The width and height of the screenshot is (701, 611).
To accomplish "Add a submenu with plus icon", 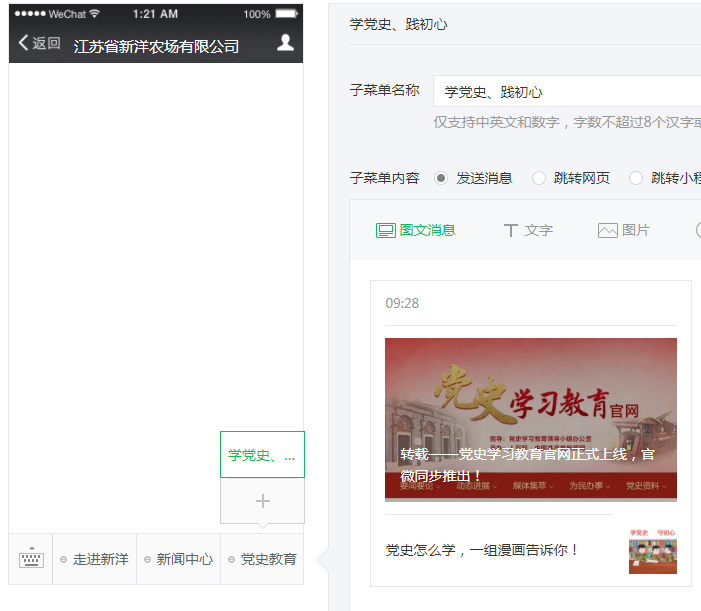I will click(x=262, y=501).
